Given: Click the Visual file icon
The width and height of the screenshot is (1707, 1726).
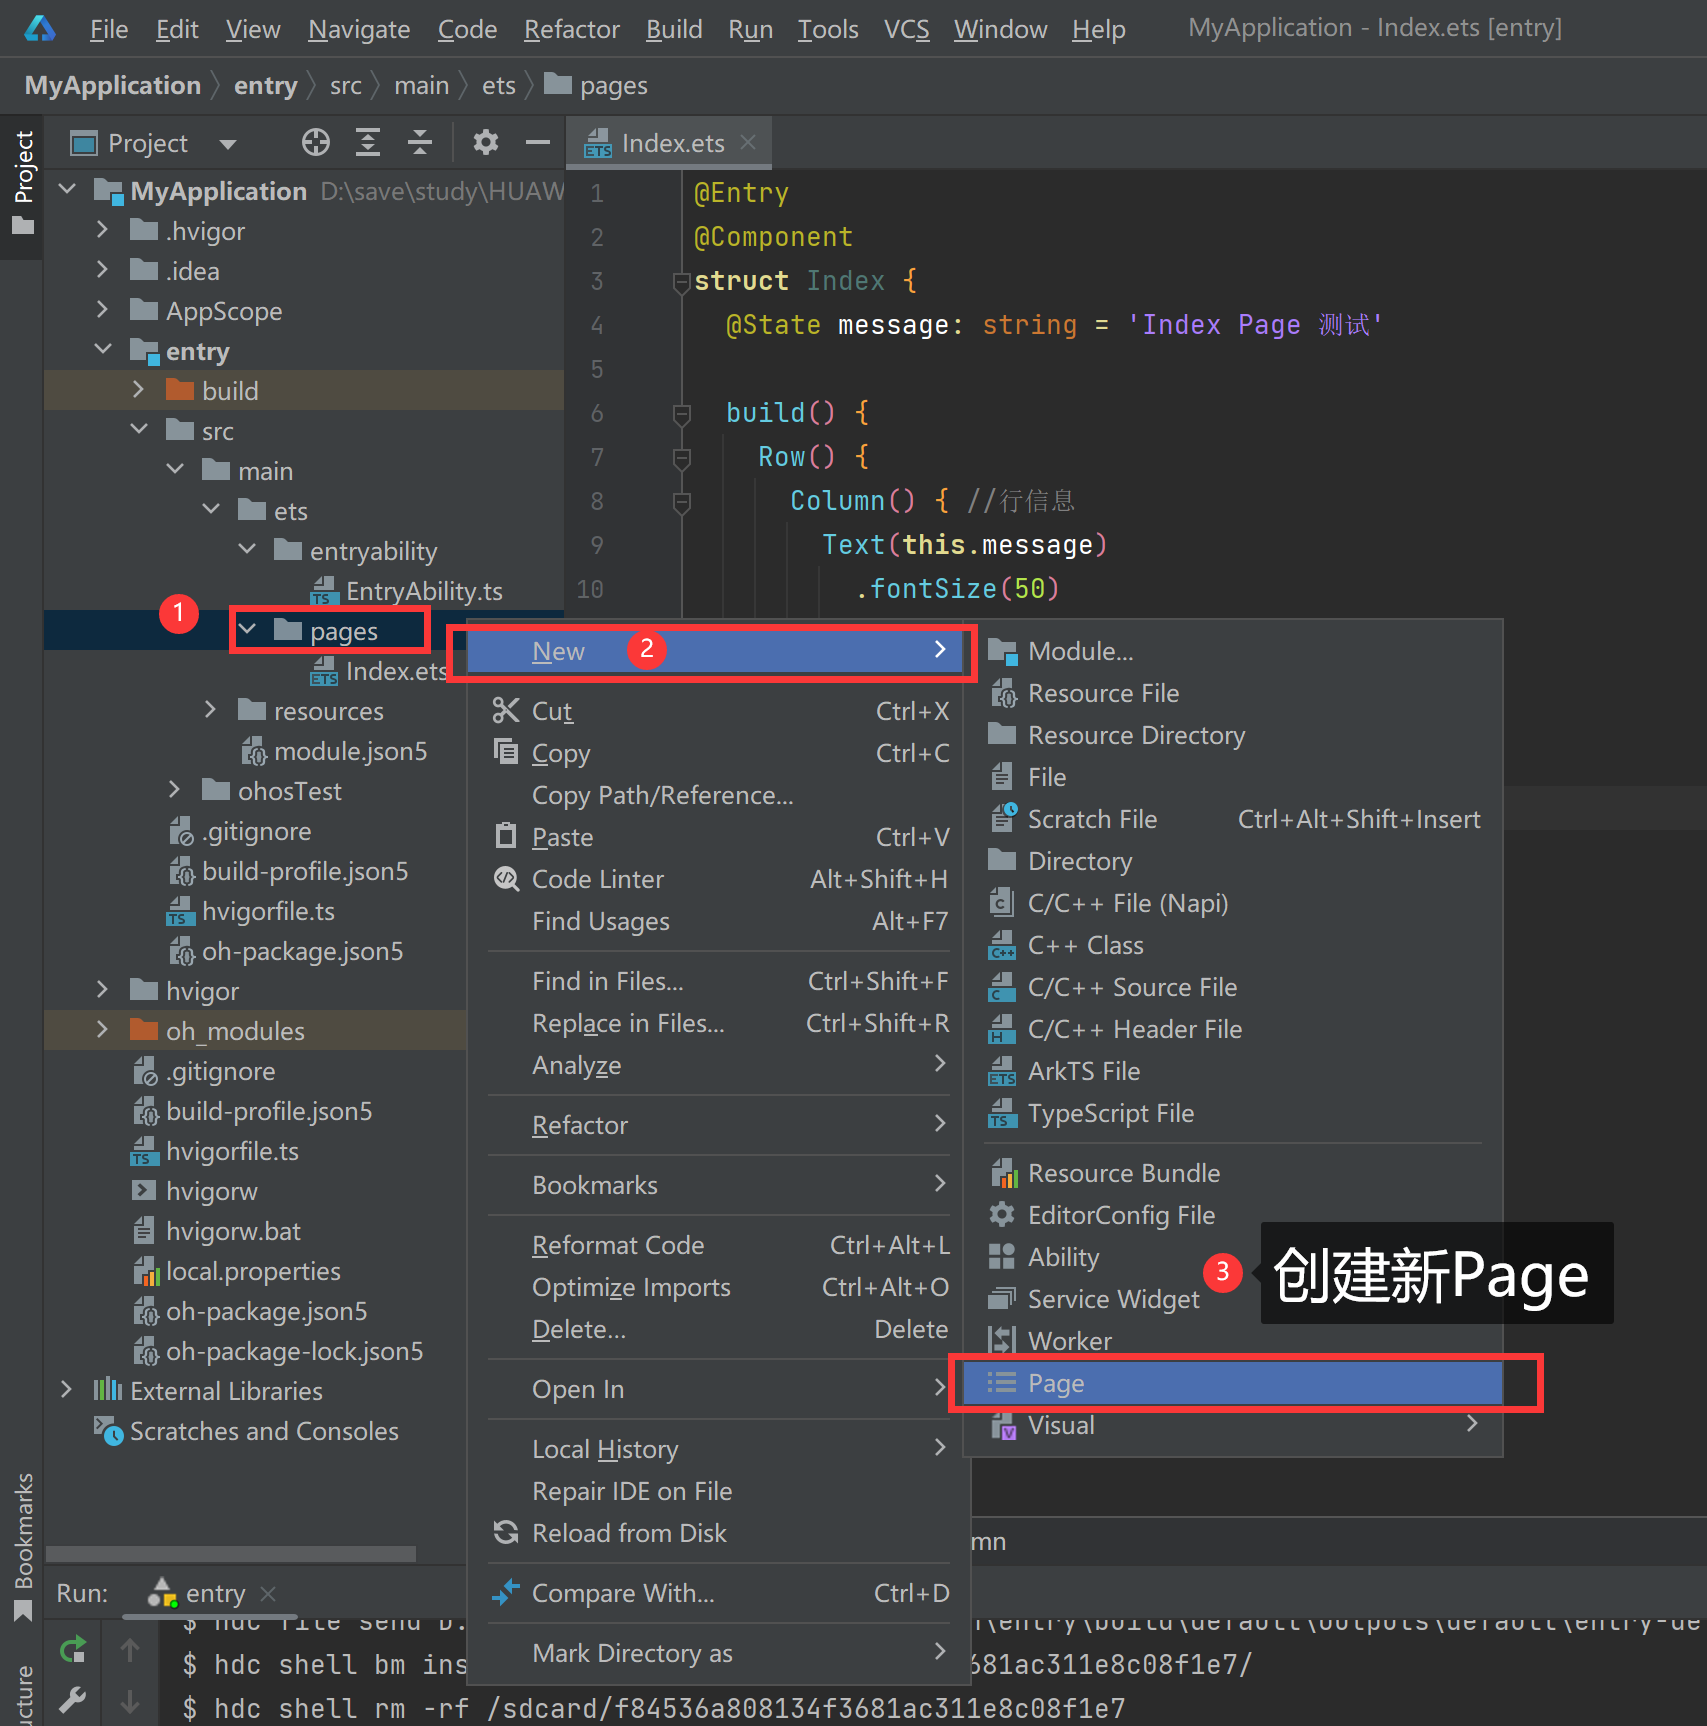Looking at the screenshot, I should pyautogui.click(x=1003, y=1425).
